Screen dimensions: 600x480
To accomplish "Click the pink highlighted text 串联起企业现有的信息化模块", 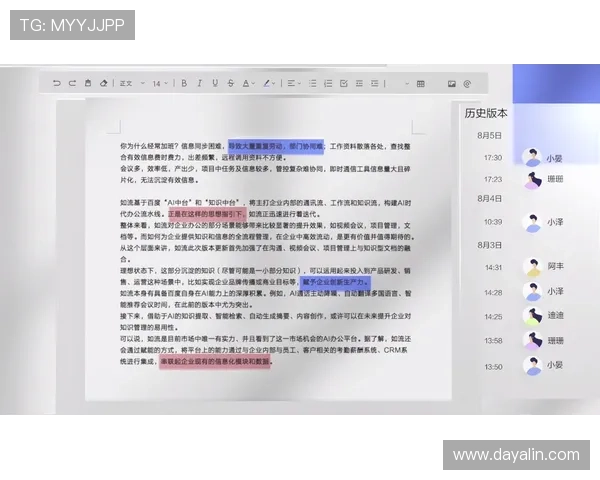I will 204,361.
